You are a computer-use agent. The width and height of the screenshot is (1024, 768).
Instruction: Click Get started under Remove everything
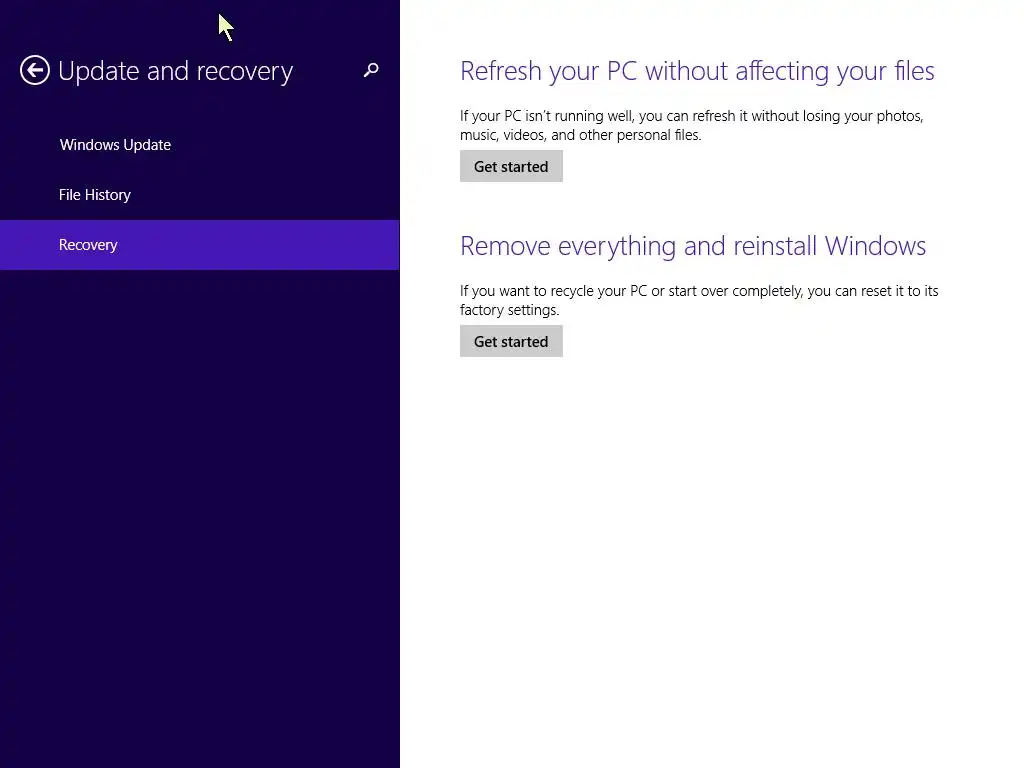click(511, 342)
